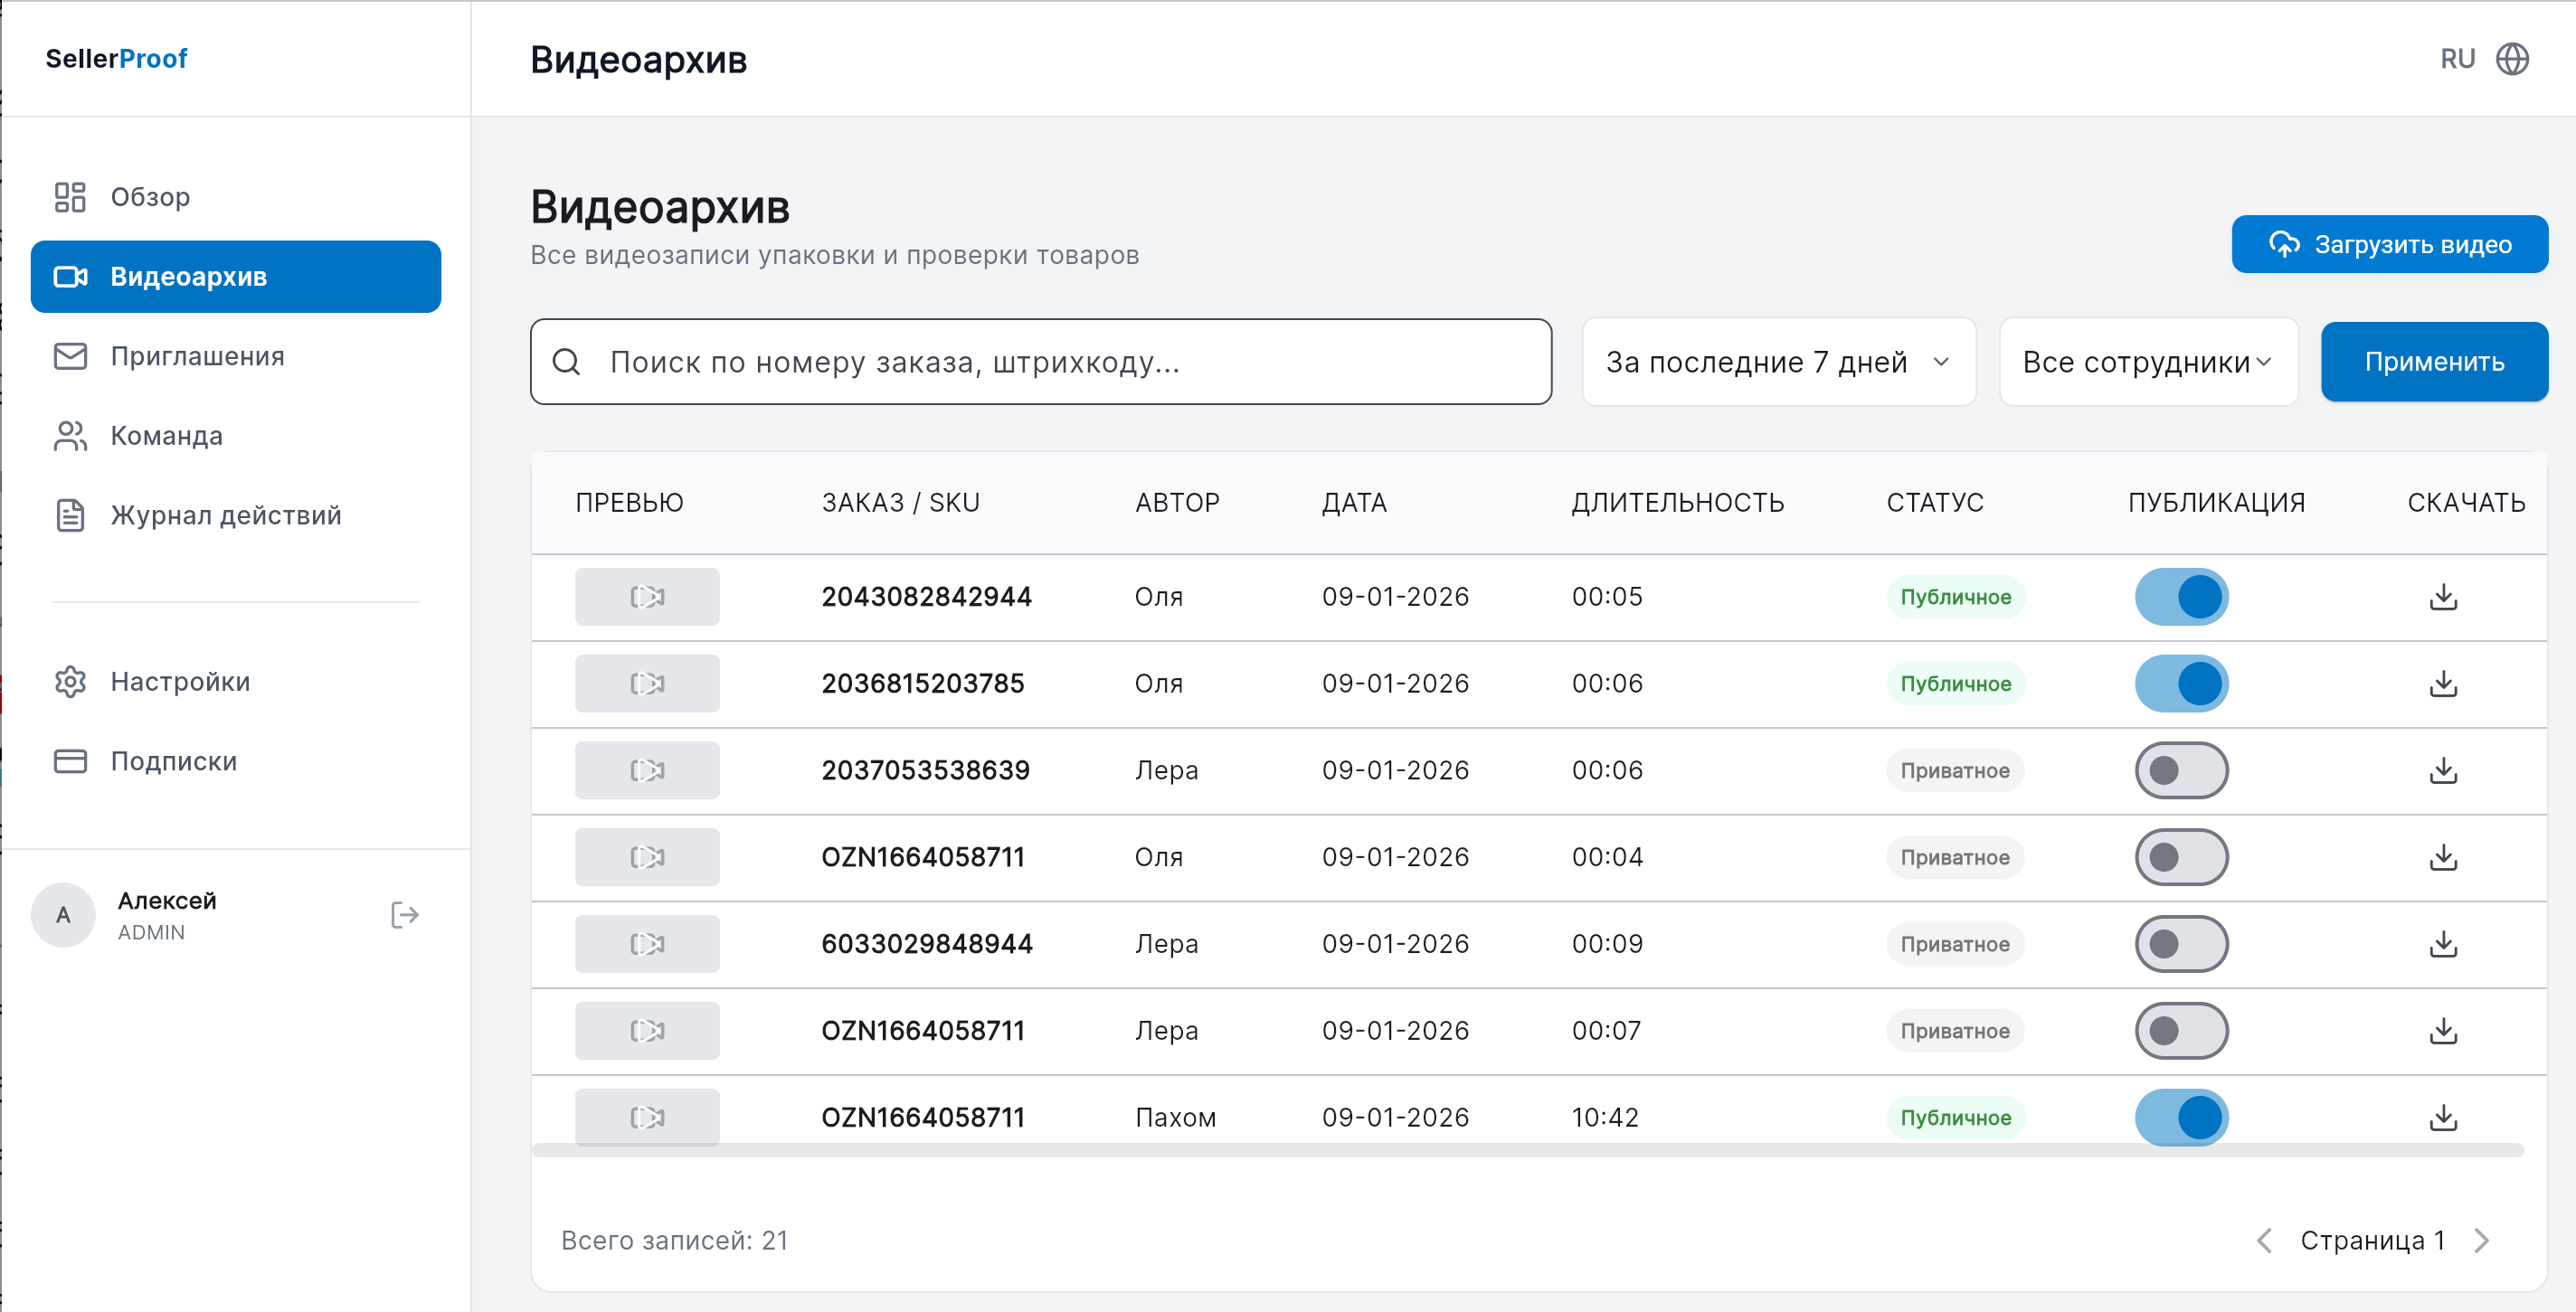Click the globe language icon

click(x=2512, y=59)
